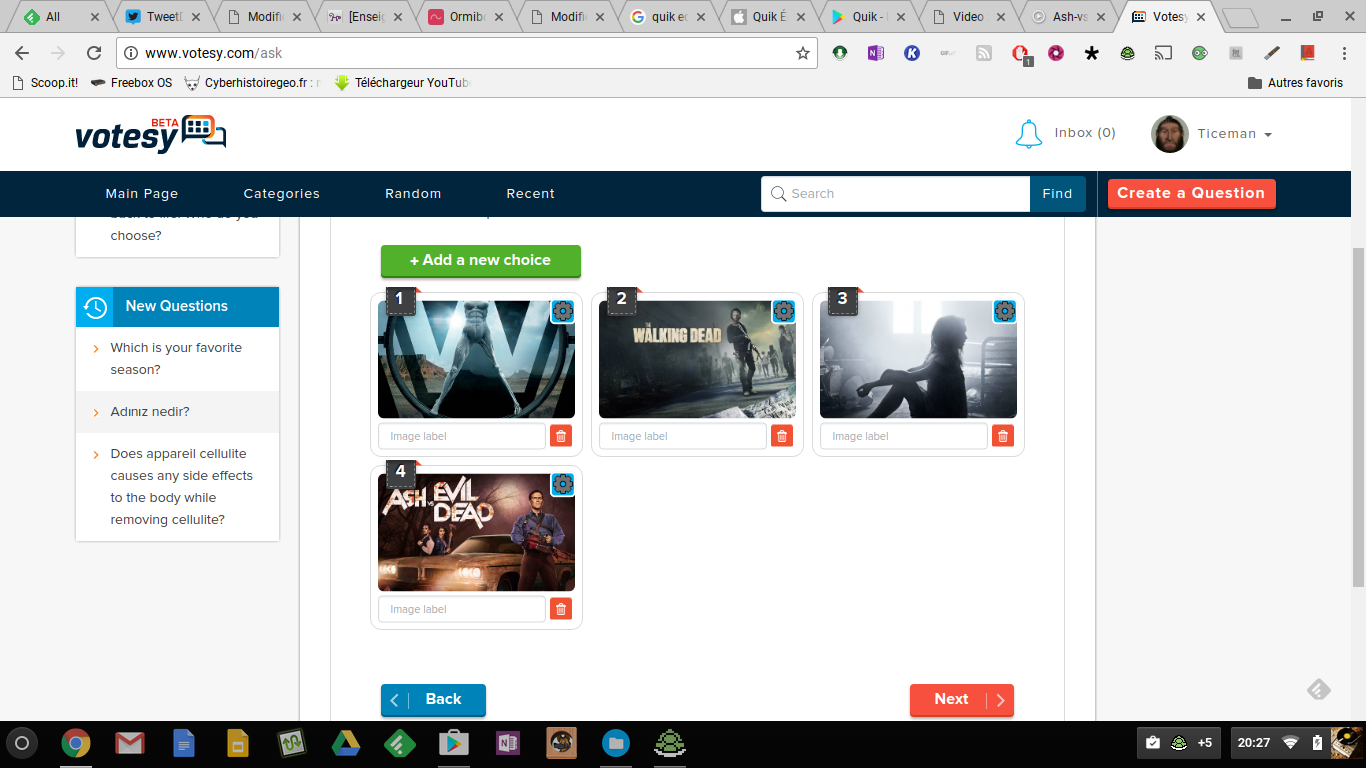Click the Inbox (0) link

tap(1085, 133)
